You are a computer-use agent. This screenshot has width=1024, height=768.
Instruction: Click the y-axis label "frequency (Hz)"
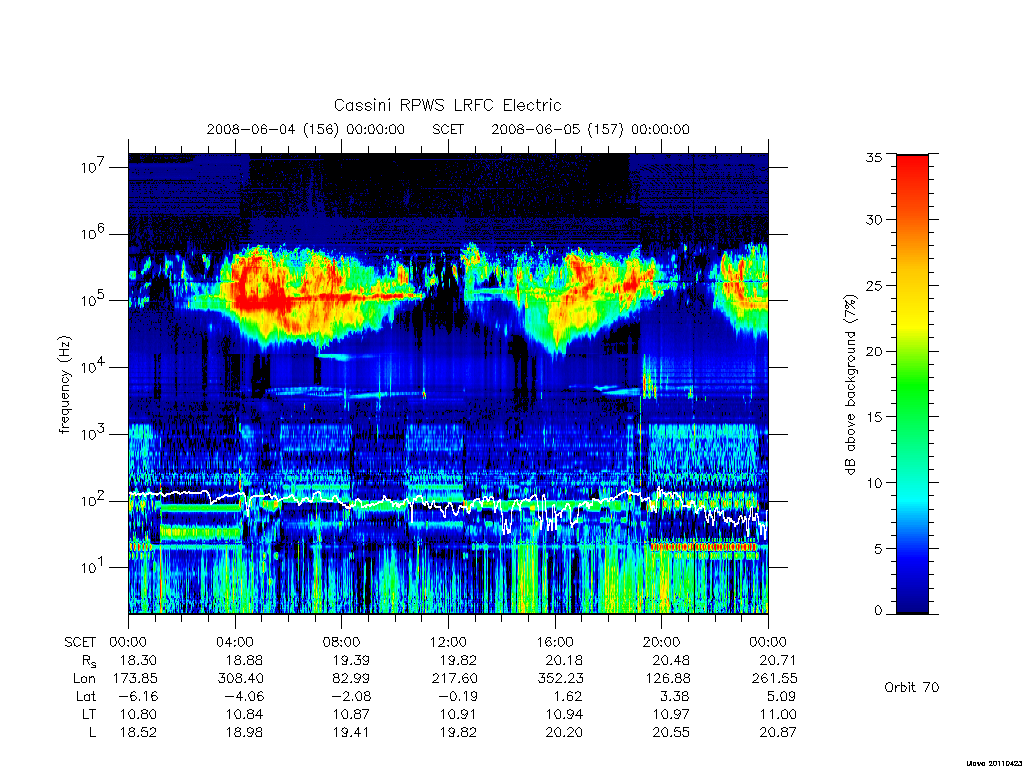(64, 385)
